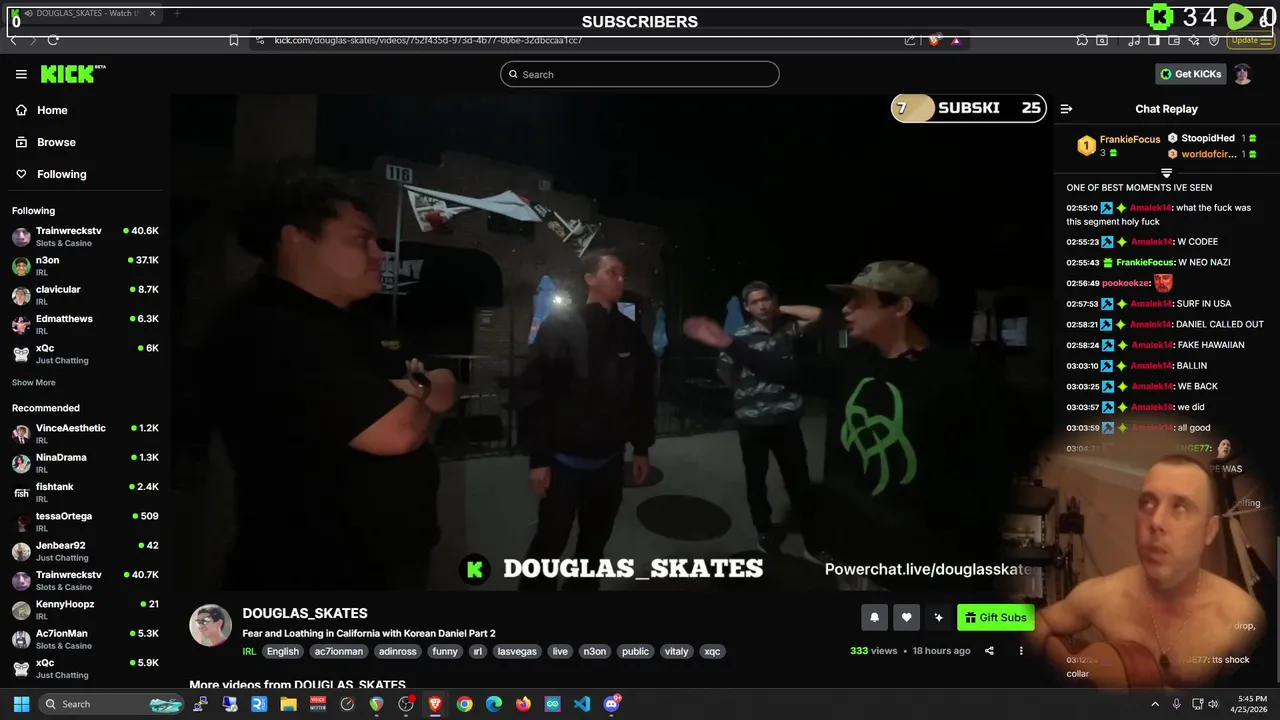Open Discord from taskbar
This screenshot has height=720, width=1280.
[612, 704]
